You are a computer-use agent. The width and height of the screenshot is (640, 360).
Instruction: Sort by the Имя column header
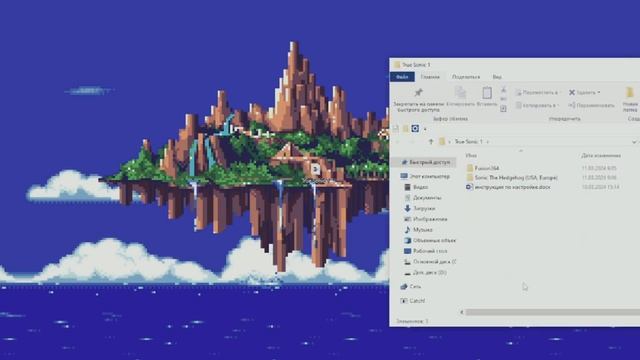471,156
